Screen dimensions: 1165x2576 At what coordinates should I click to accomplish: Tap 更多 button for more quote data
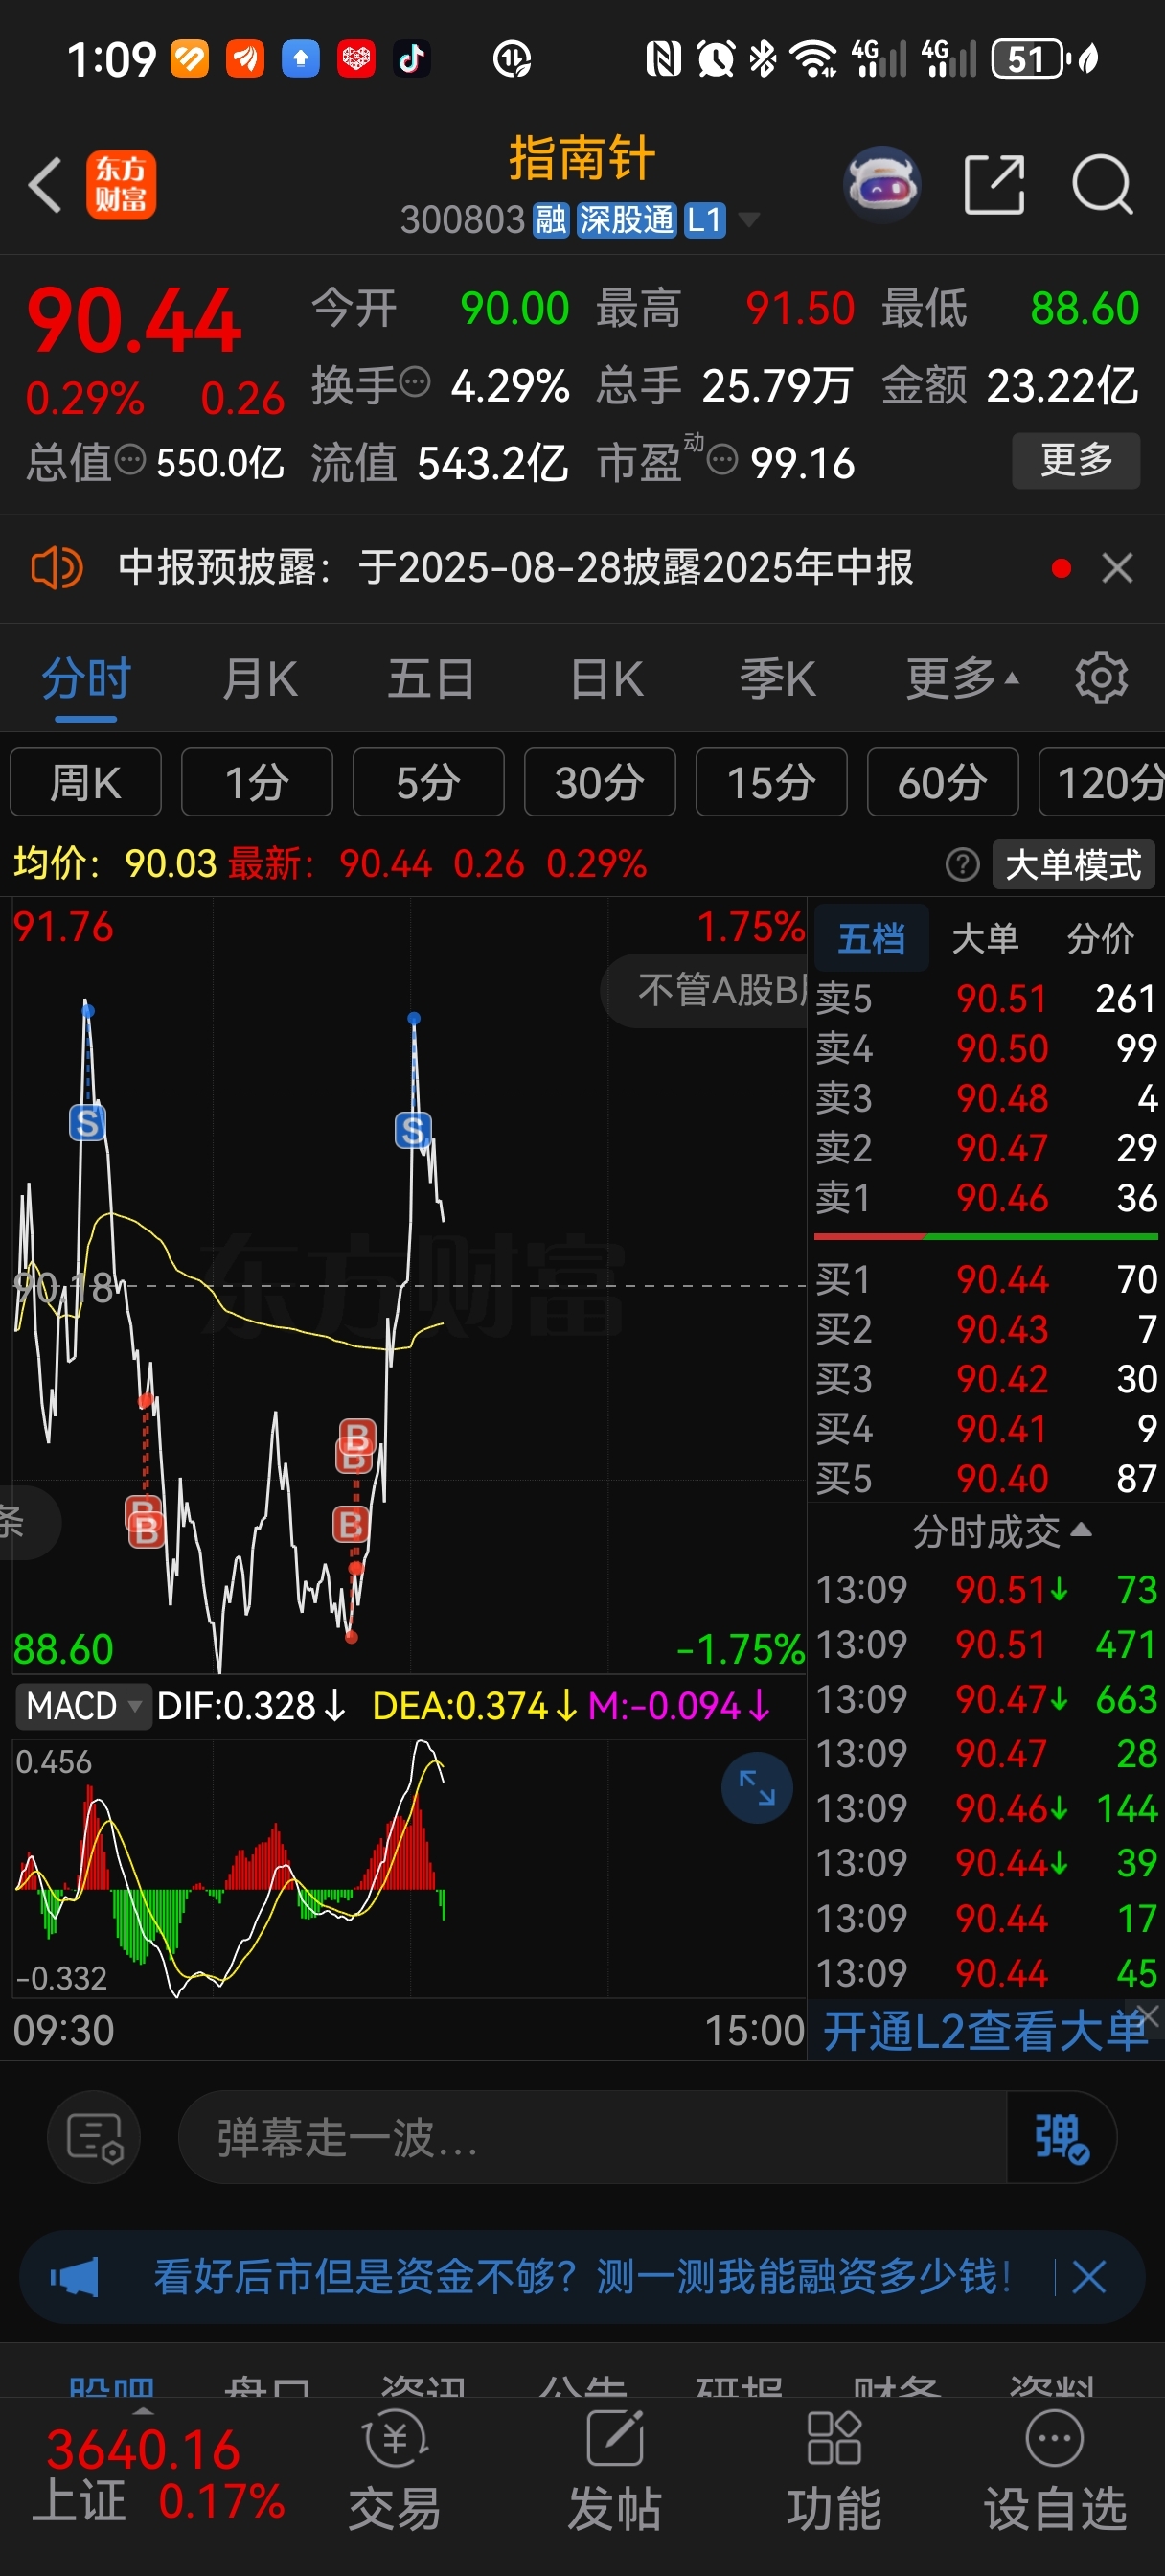click(x=1076, y=460)
